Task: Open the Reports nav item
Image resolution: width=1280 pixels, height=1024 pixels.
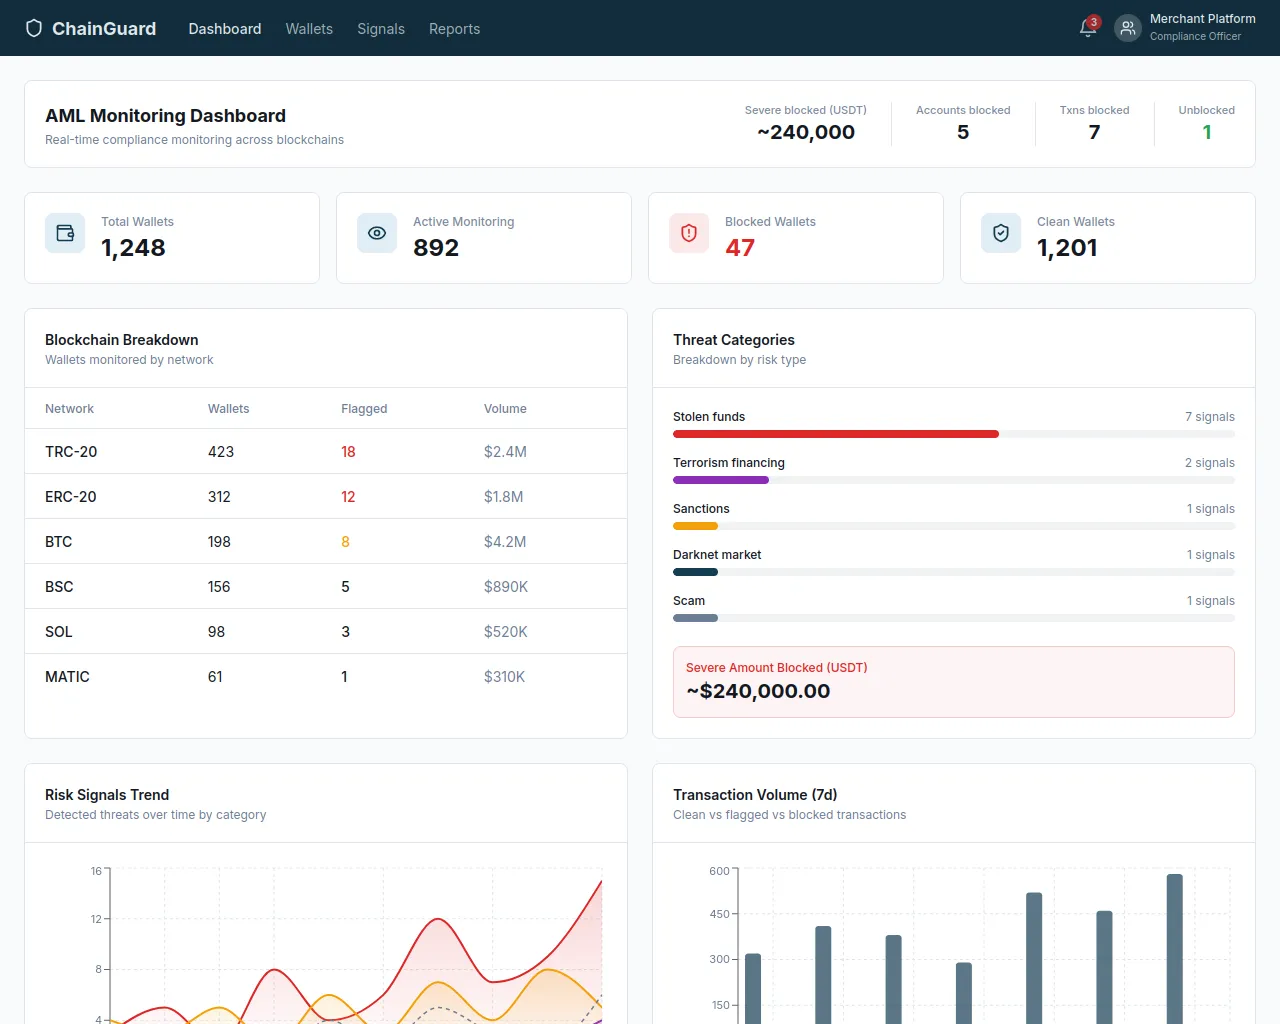Action: [x=454, y=29]
